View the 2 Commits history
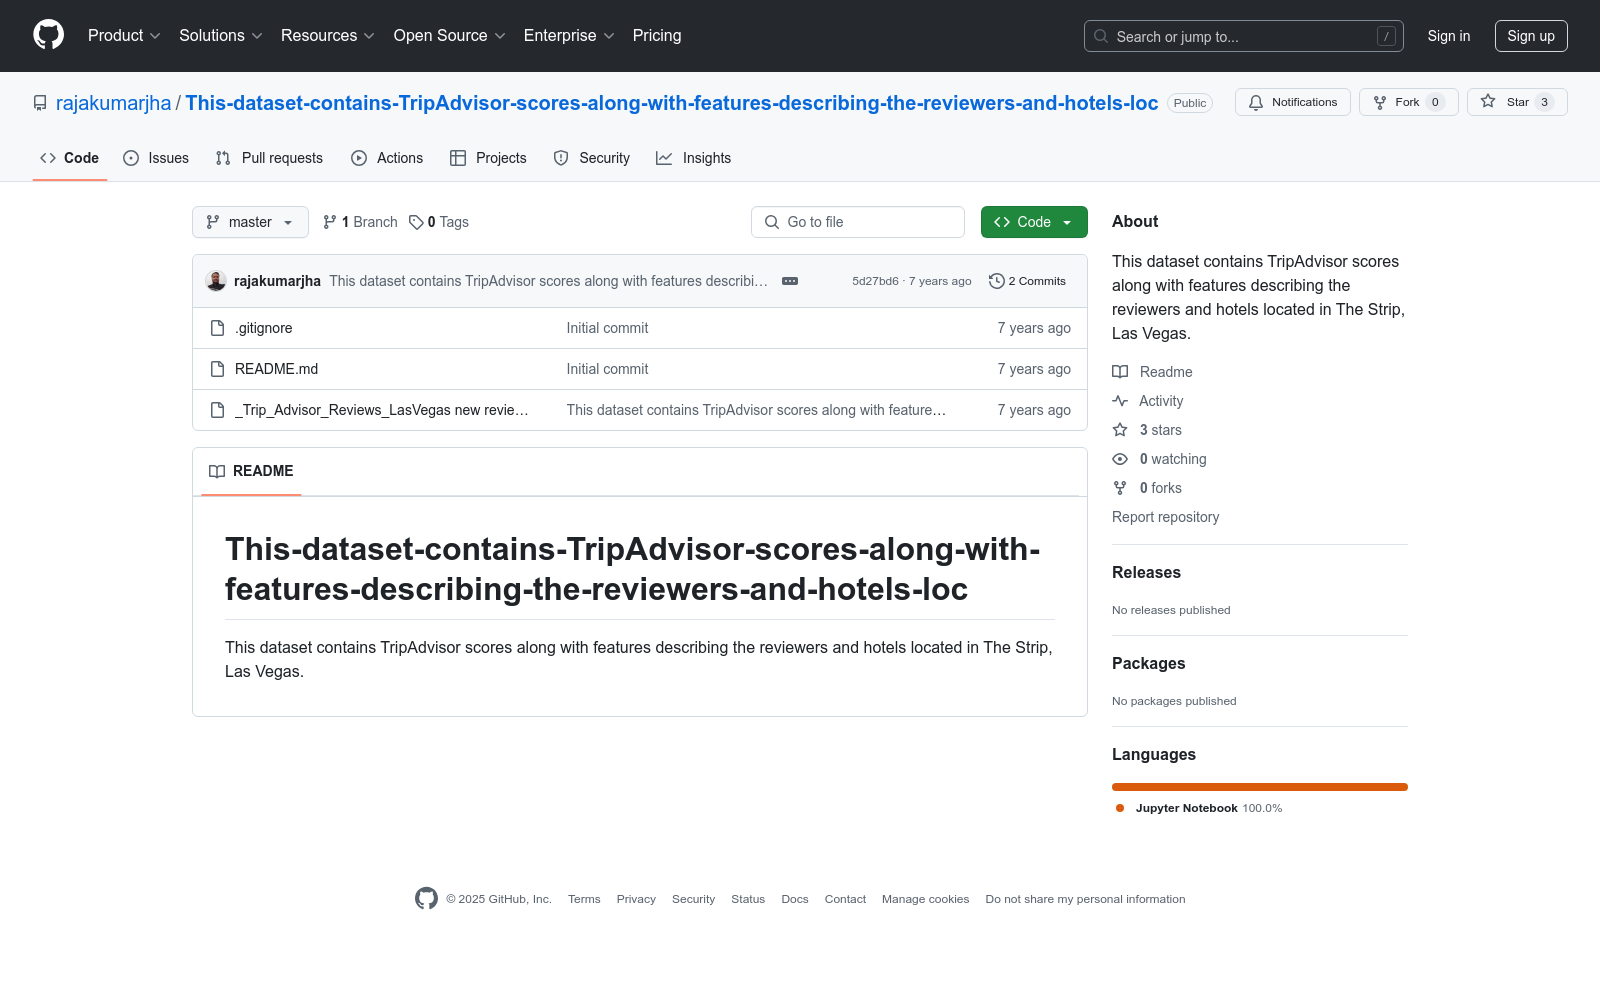 pyautogui.click(x=1027, y=281)
